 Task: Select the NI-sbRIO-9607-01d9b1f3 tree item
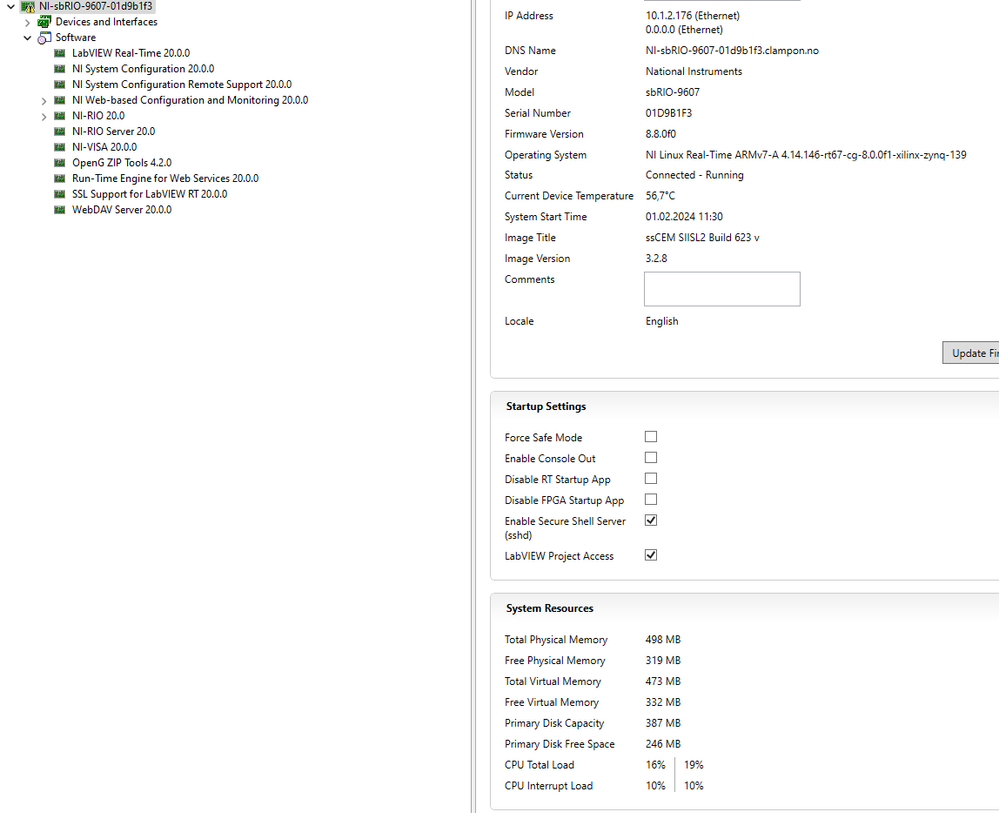click(x=96, y=6)
